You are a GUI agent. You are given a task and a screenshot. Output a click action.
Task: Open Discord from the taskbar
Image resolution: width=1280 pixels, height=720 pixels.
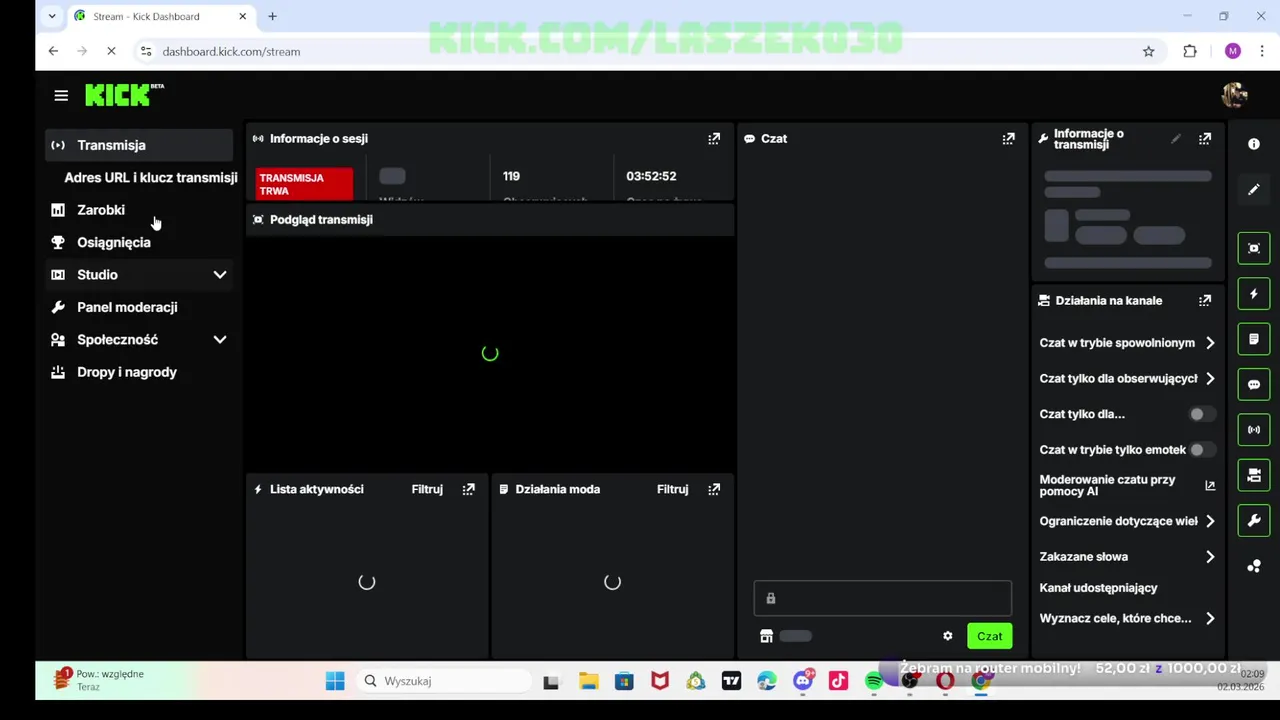pos(803,681)
